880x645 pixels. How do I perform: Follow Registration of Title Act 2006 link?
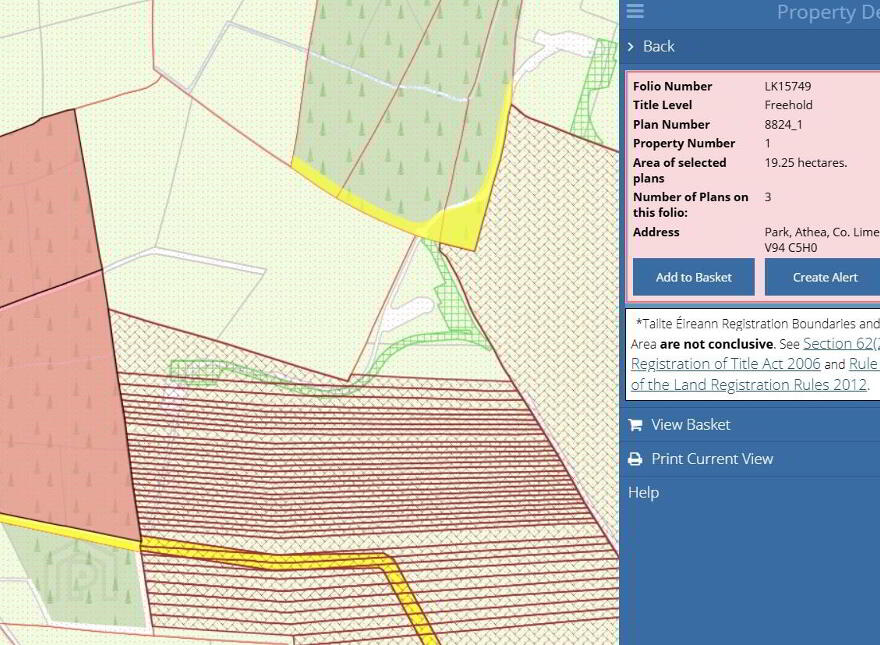726,364
